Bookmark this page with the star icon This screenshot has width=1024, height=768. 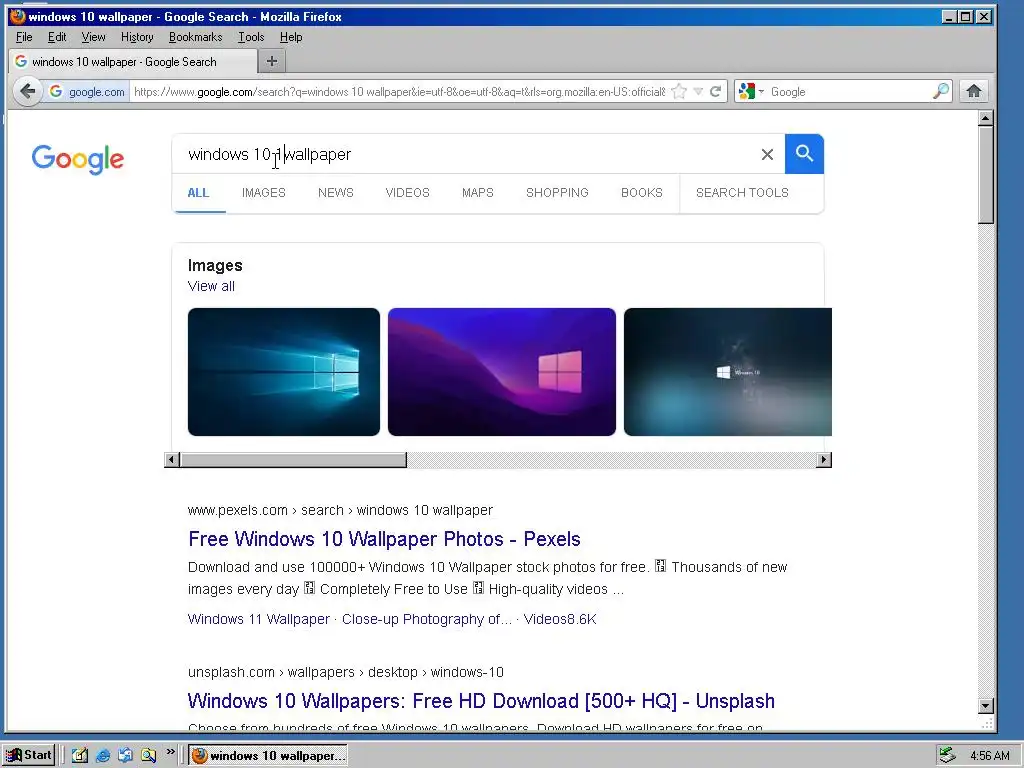(679, 91)
